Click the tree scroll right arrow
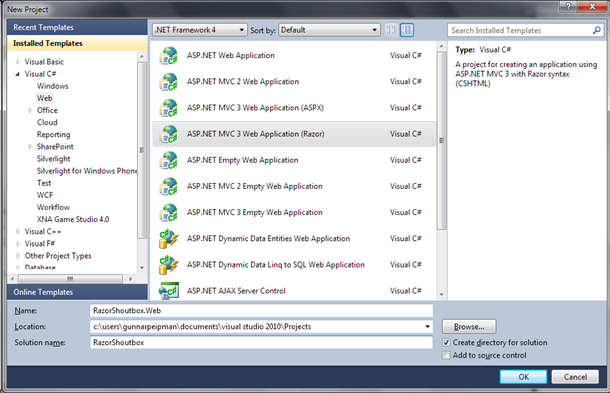The image size is (610, 393). click(130, 279)
